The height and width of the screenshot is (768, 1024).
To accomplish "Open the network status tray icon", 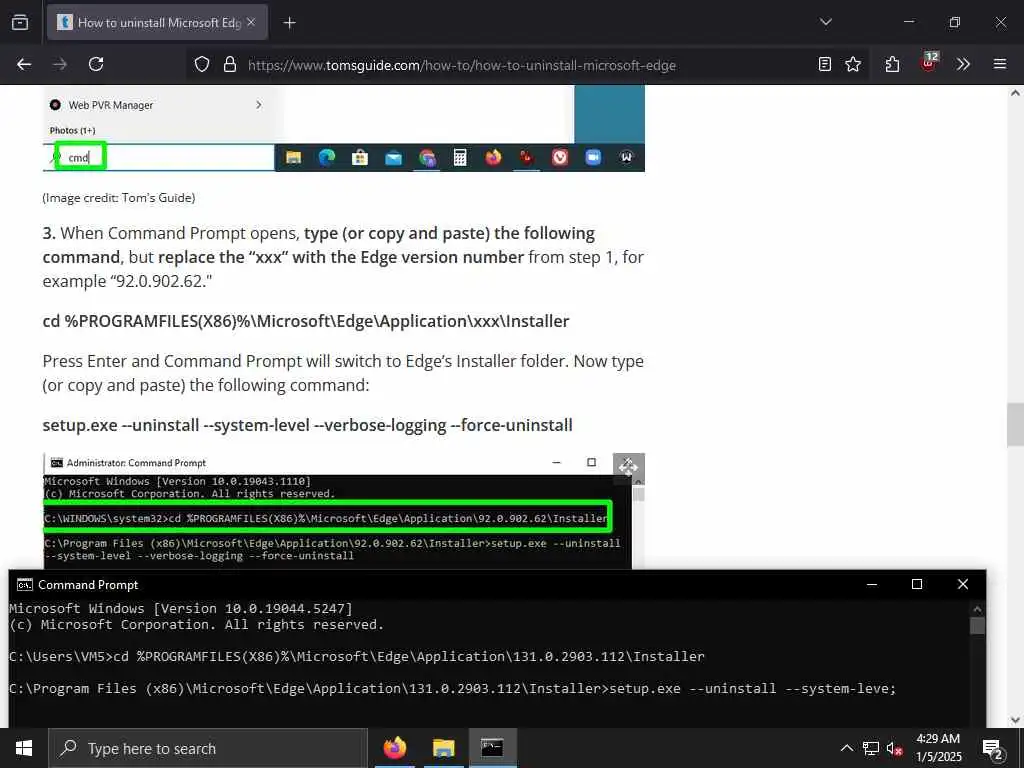I will [x=871, y=748].
